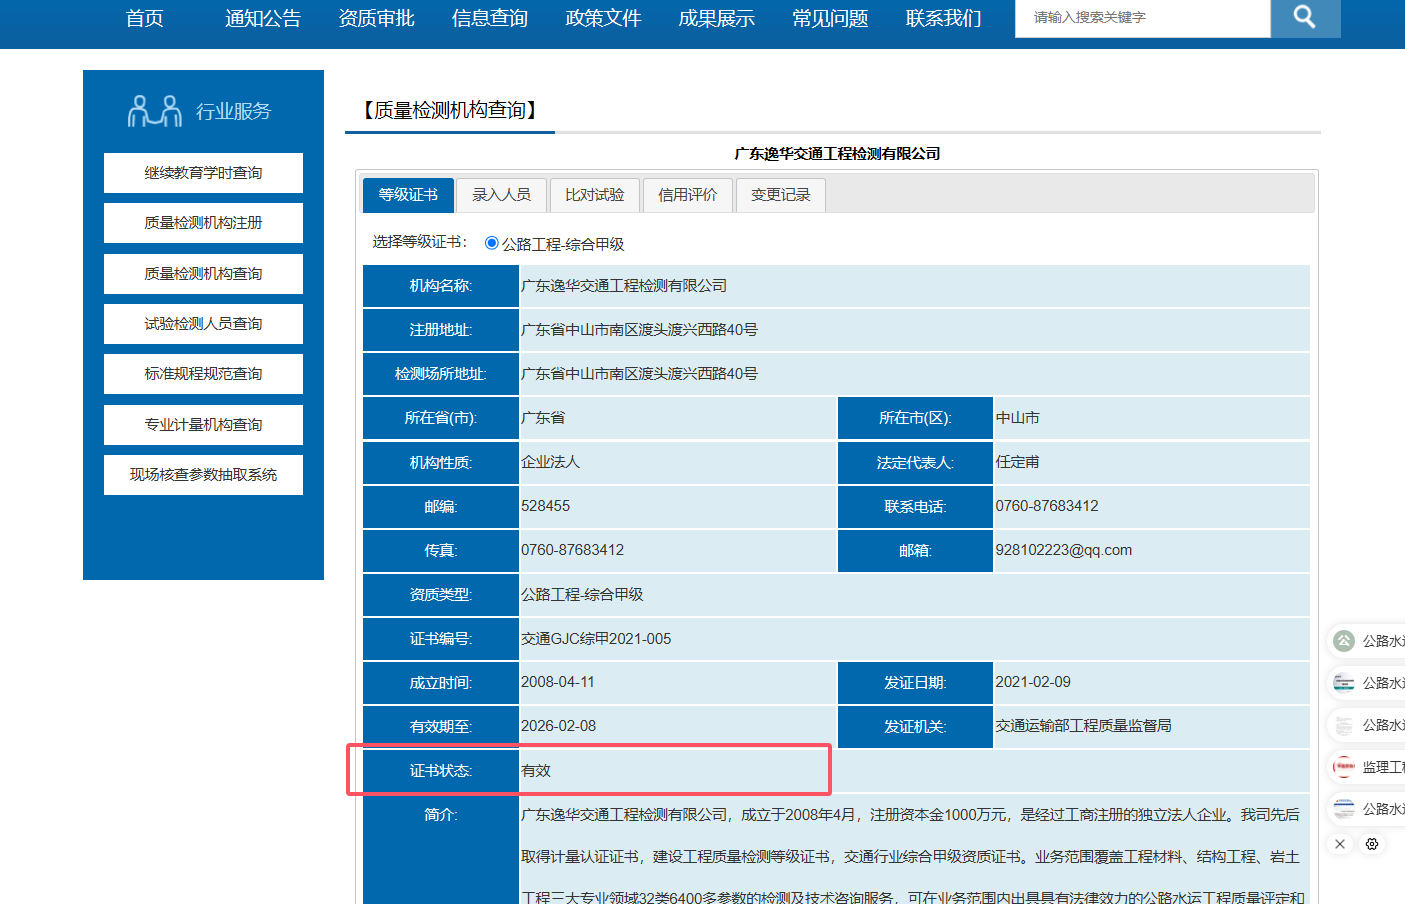Screen dimensions: 1405x905
Task: Open 试验检测人员查询 in the sidebar
Action: [x=203, y=324]
